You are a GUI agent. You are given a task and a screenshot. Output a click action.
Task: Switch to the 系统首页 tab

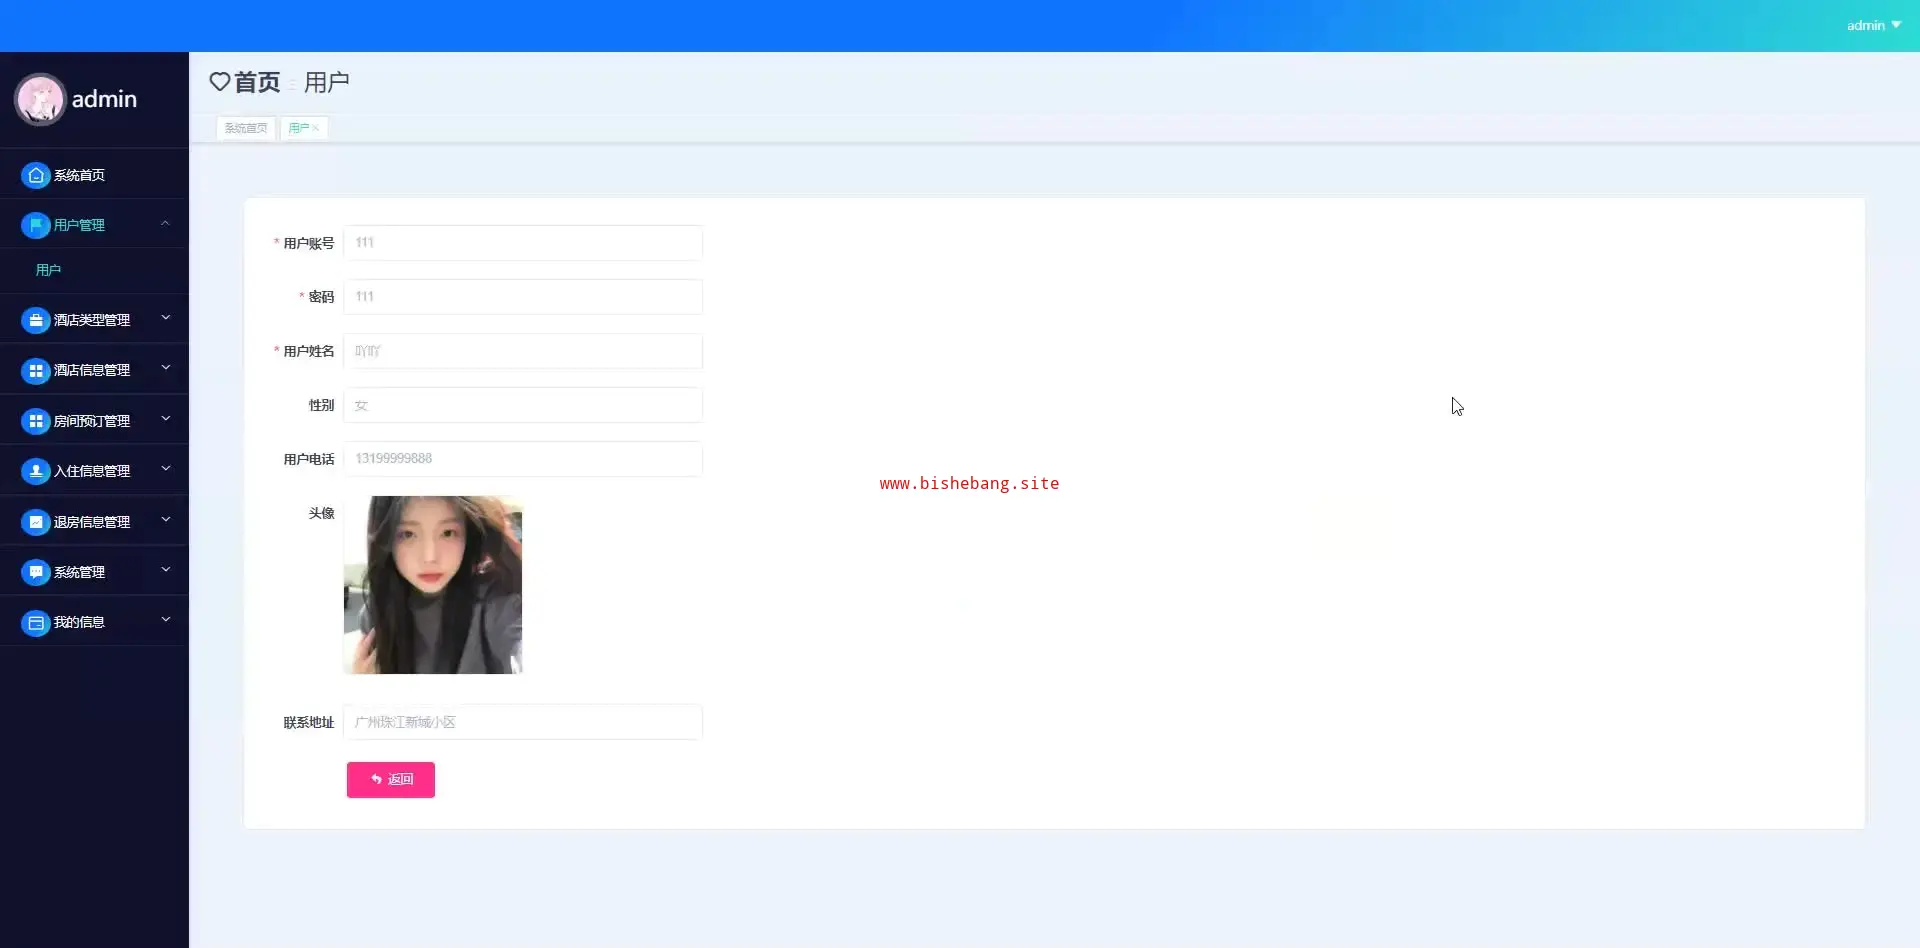[x=246, y=128]
